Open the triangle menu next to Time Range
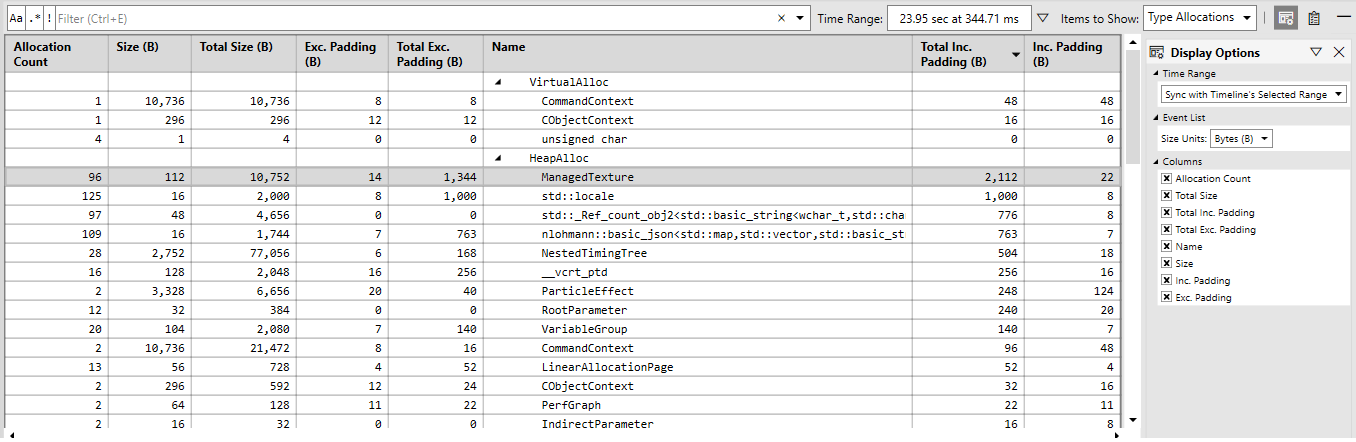1356x442 pixels. coord(1043,18)
